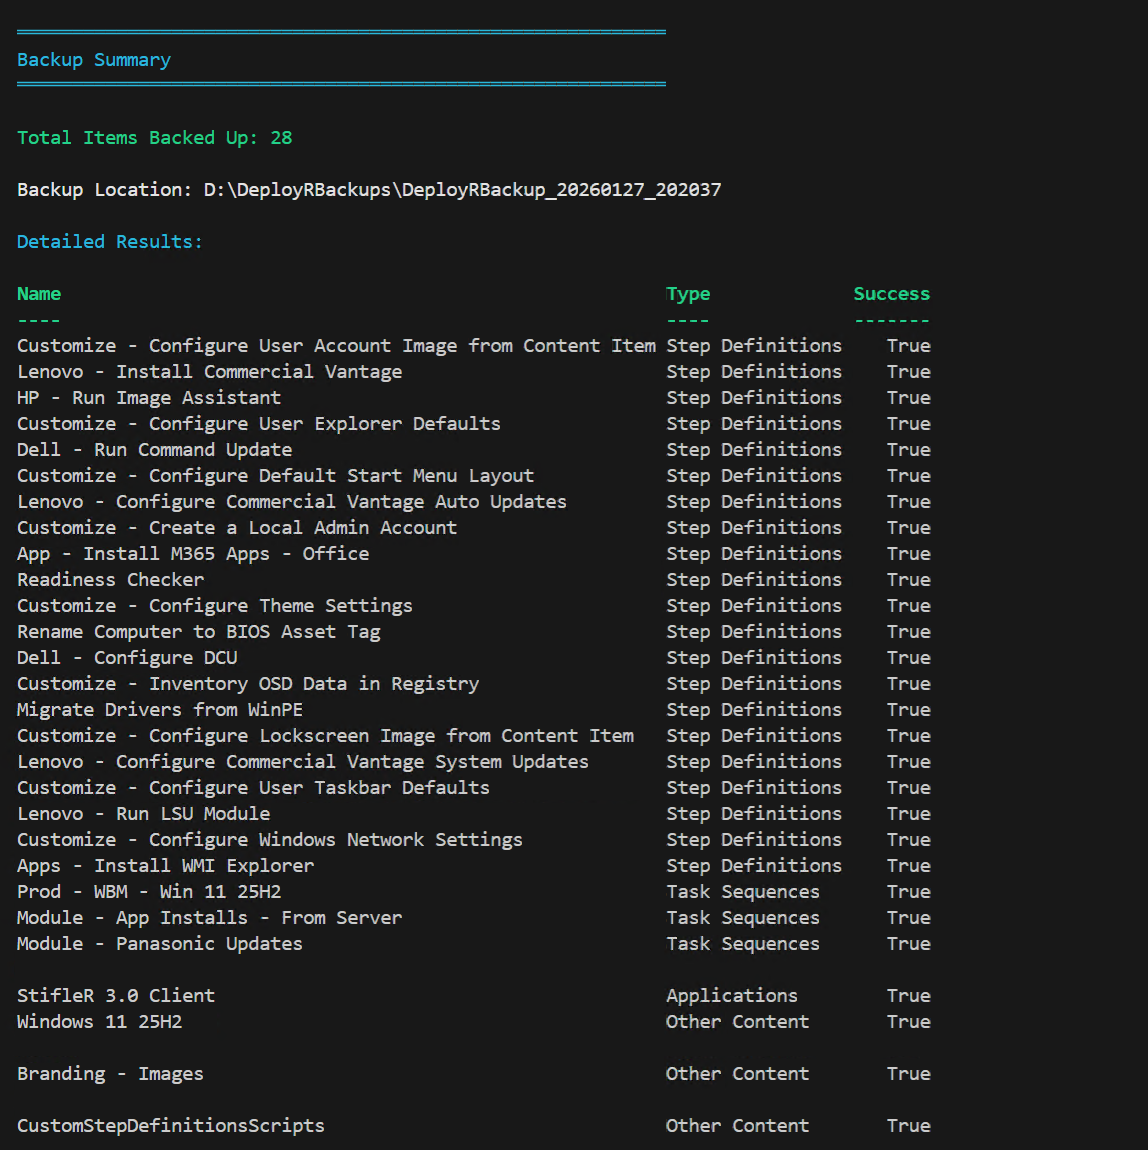Click the Success column header
The width and height of the screenshot is (1148, 1150).
tap(891, 294)
